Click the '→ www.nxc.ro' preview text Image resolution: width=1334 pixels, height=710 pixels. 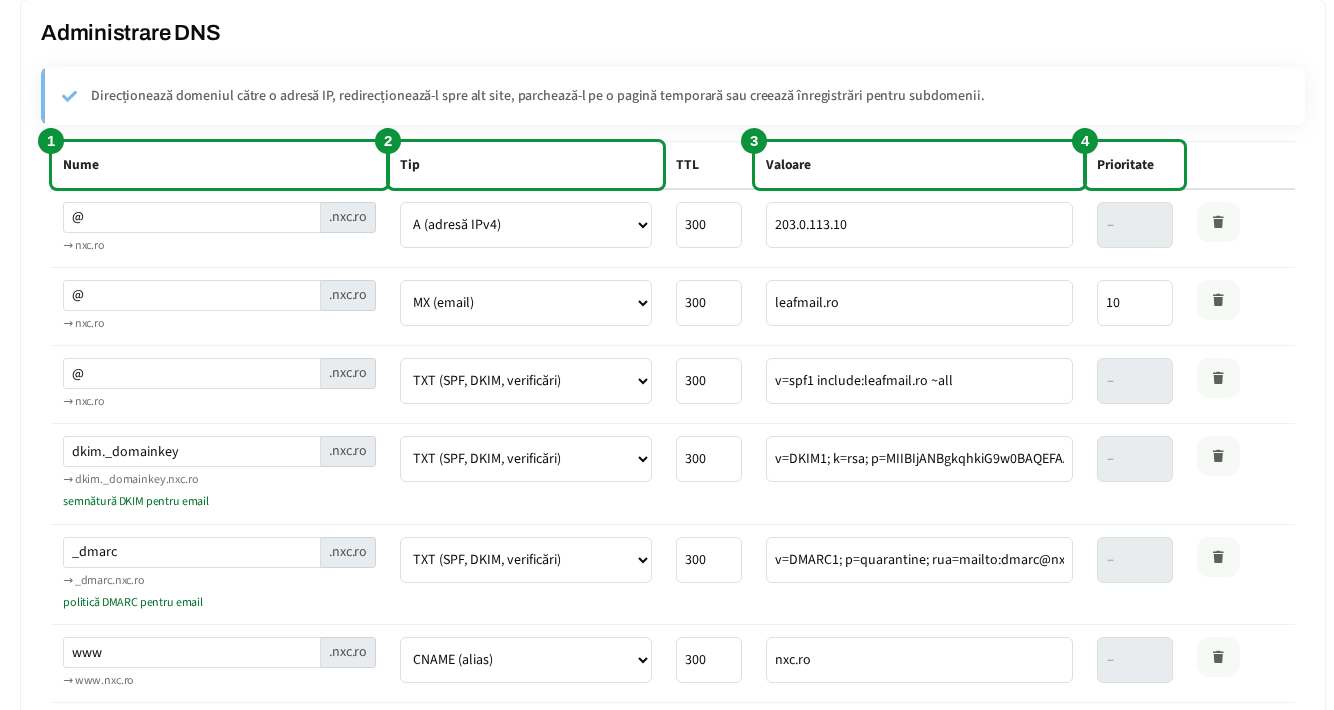click(x=98, y=680)
